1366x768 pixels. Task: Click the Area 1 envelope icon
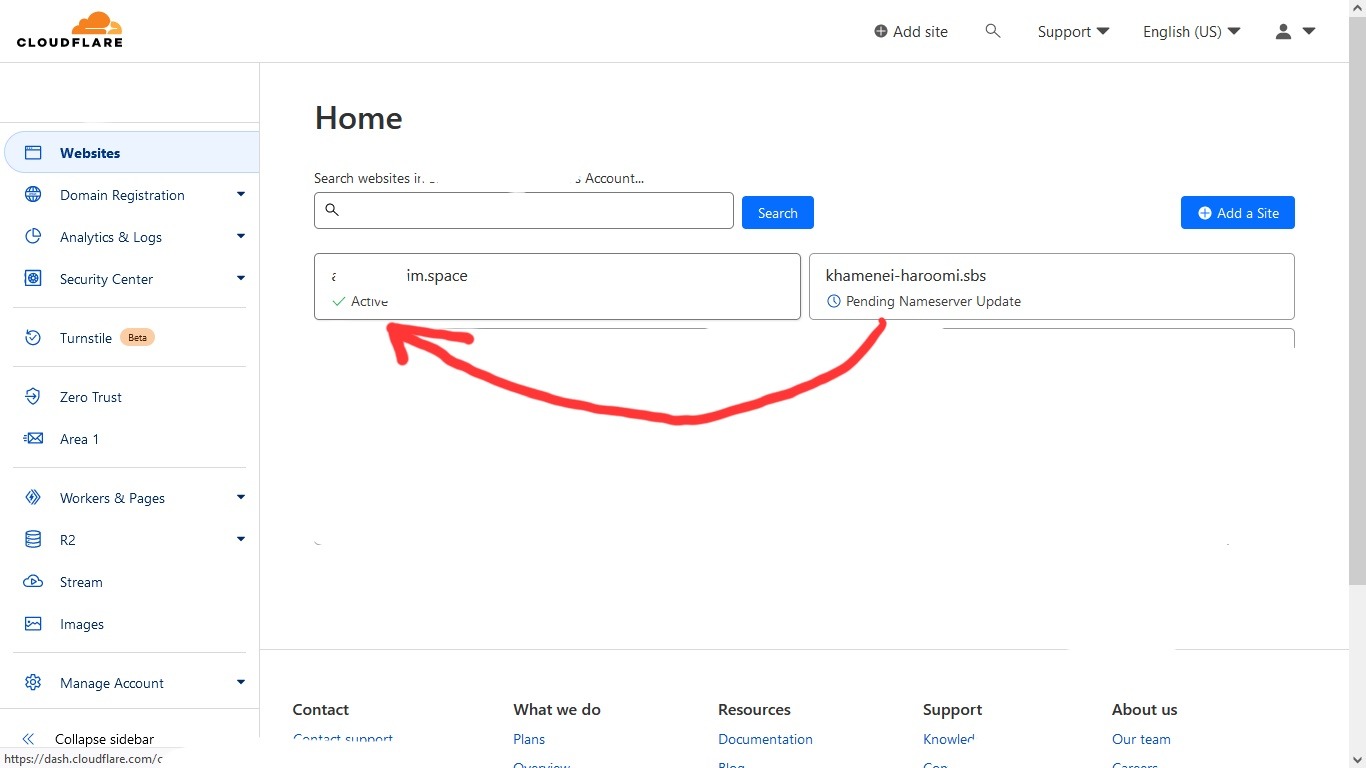33,439
